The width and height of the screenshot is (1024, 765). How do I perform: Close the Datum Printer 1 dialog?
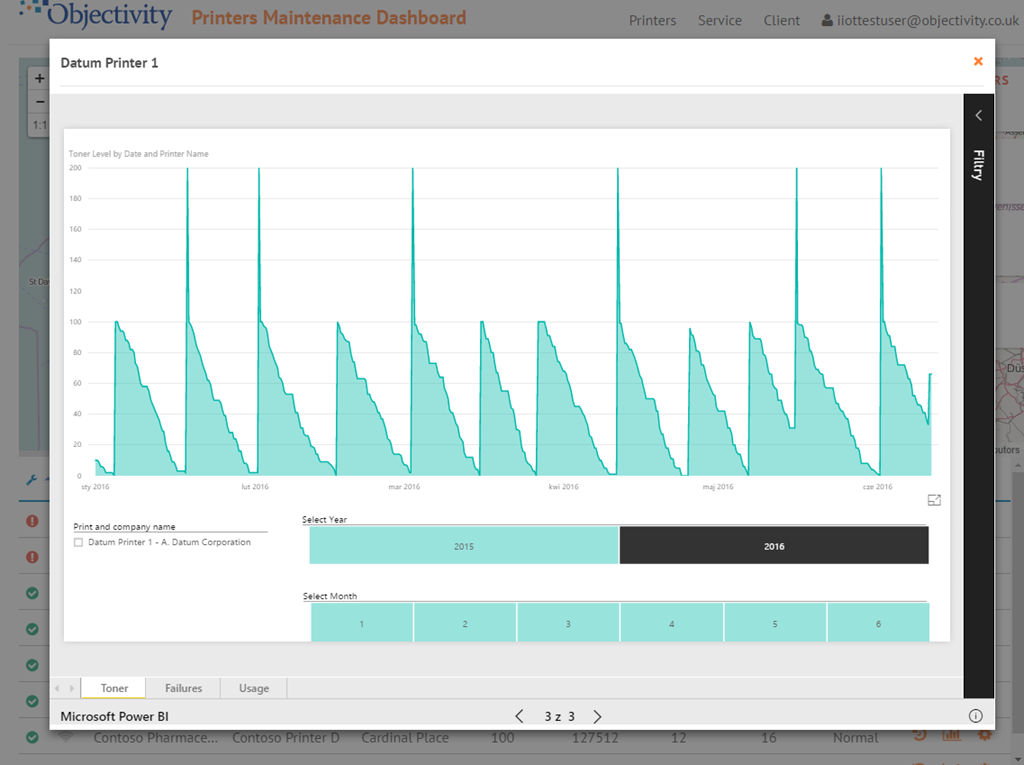[978, 61]
